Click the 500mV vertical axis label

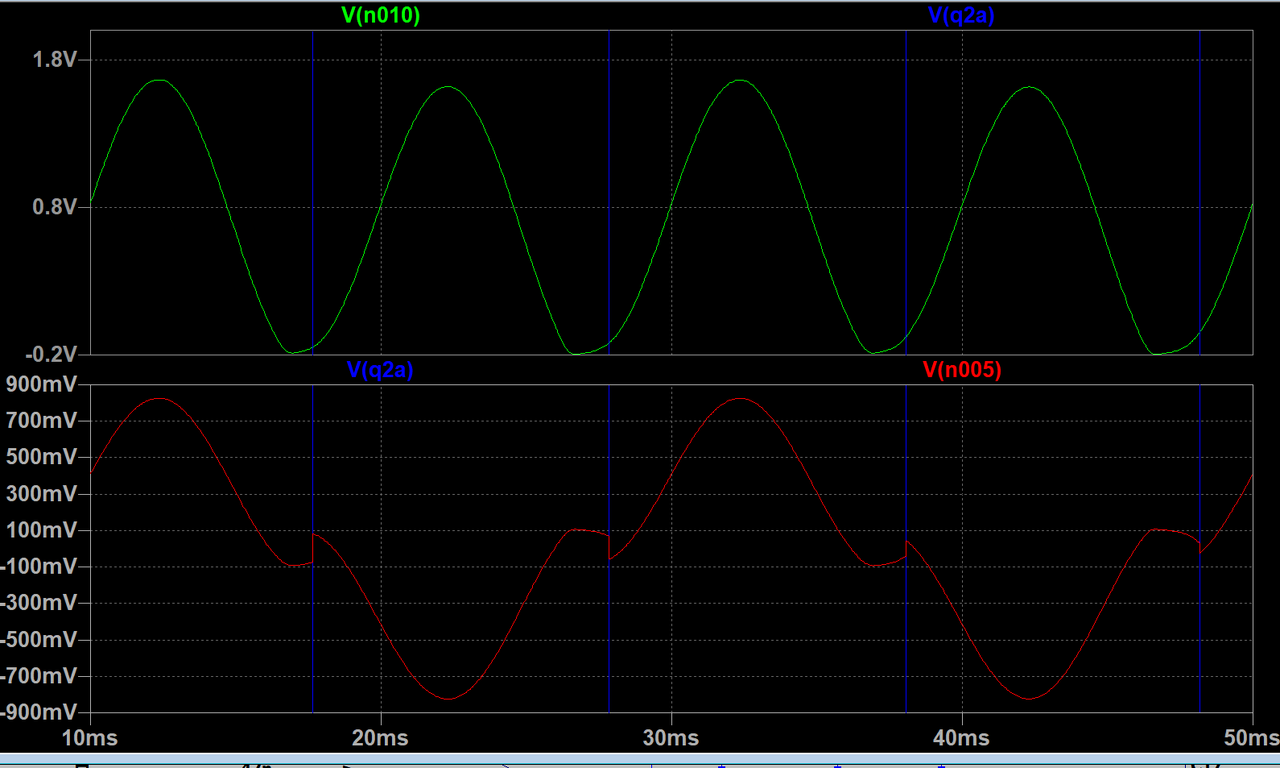click(x=43, y=457)
